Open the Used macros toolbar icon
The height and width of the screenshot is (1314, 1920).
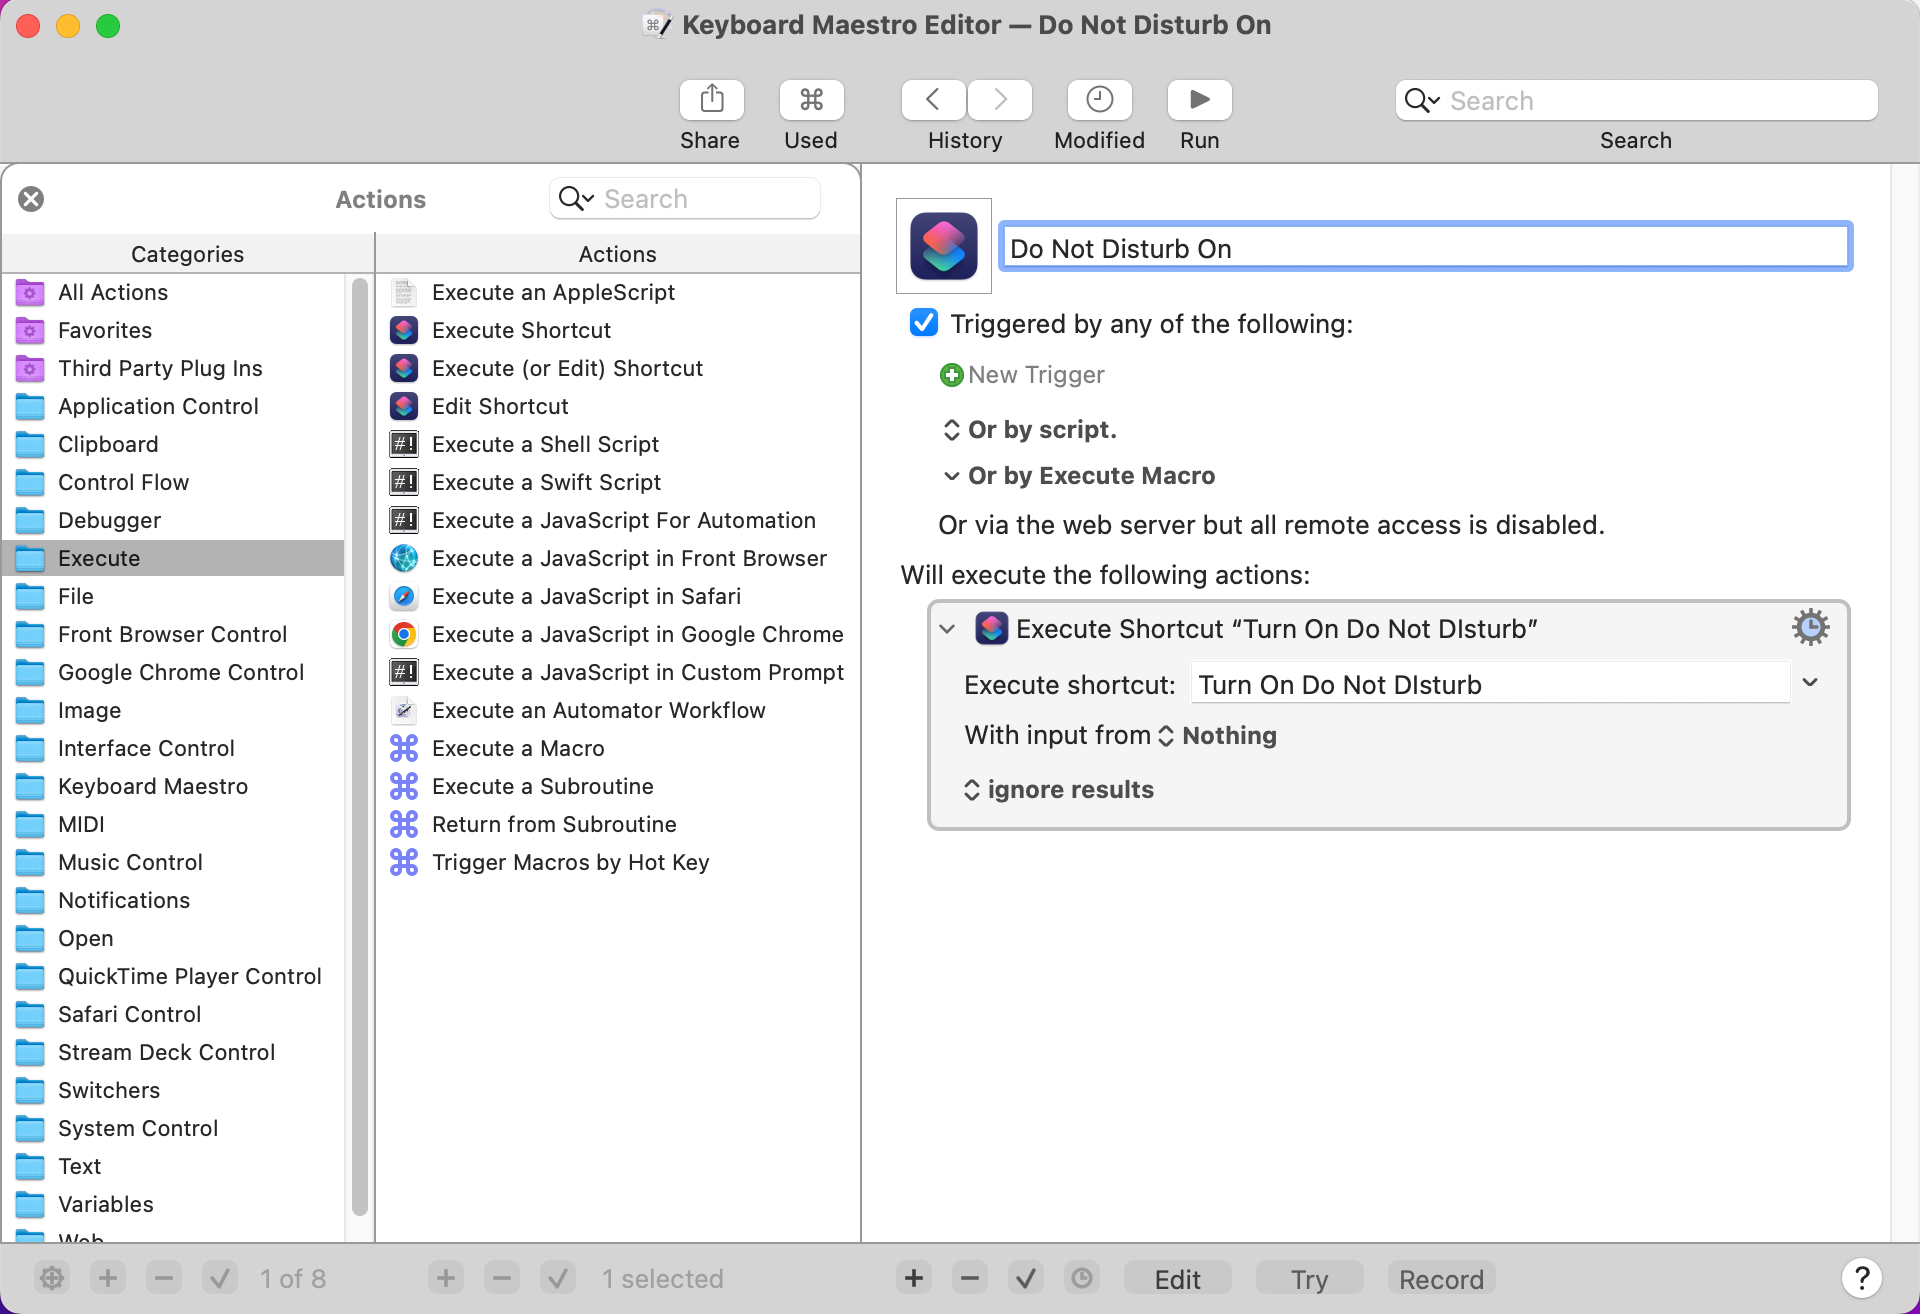[x=811, y=100]
